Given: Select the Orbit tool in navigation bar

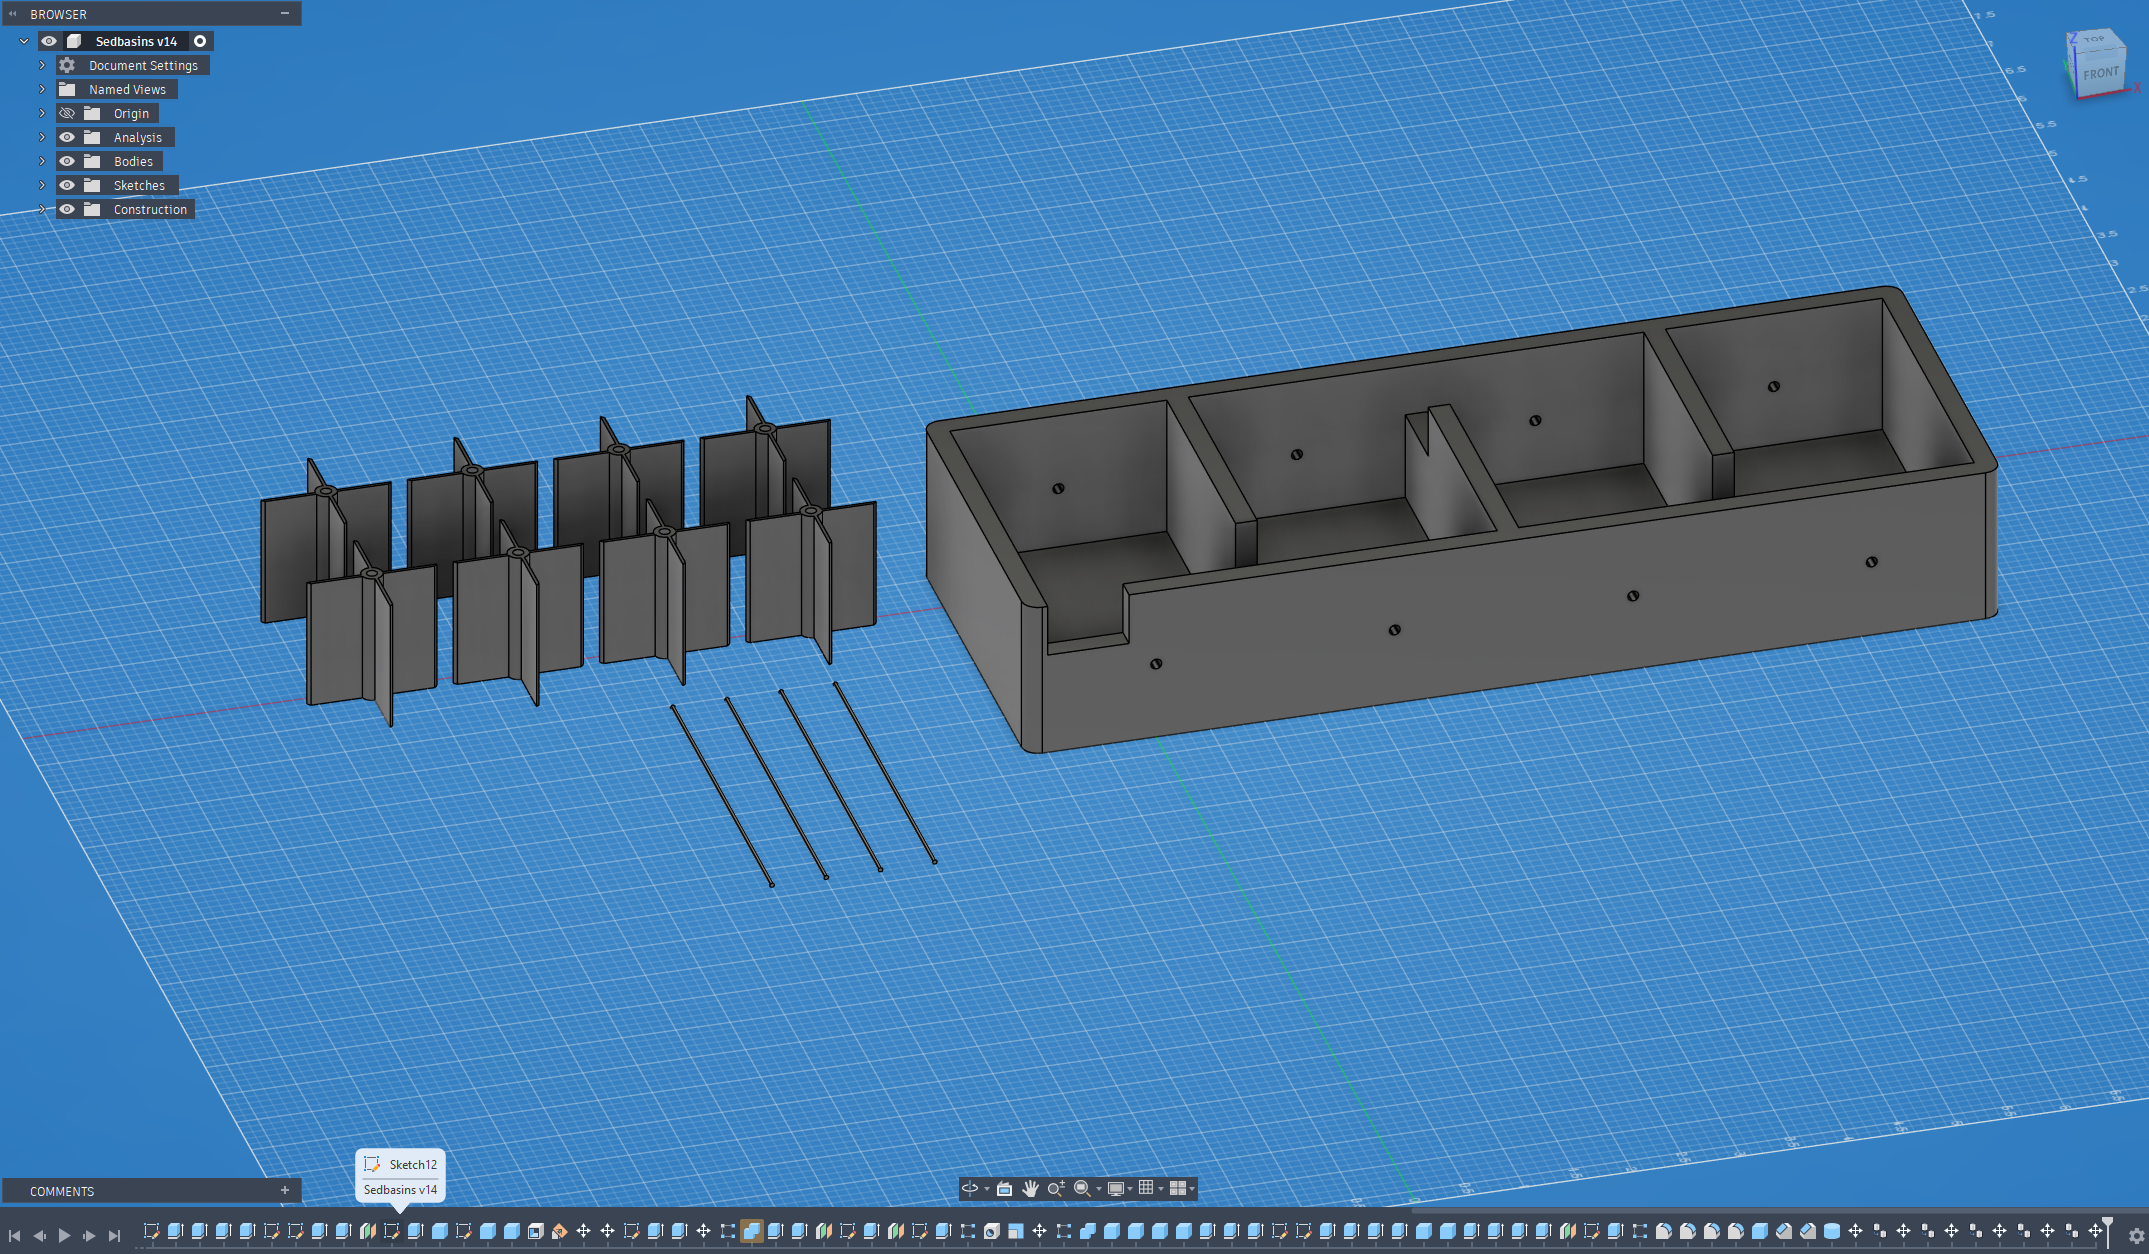Looking at the screenshot, I should pyautogui.click(x=970, y=1188).
